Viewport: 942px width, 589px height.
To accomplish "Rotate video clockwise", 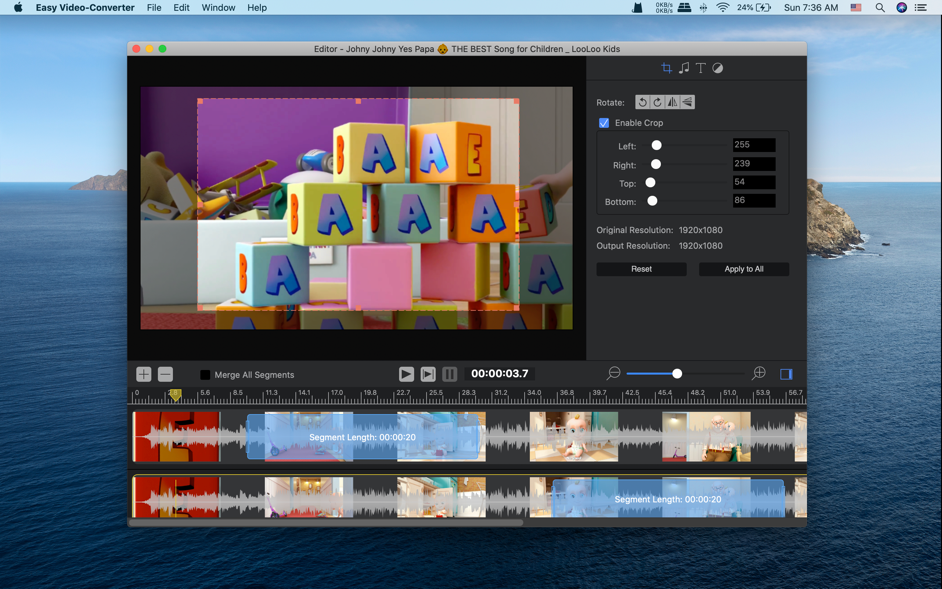I will coord(657,102).
